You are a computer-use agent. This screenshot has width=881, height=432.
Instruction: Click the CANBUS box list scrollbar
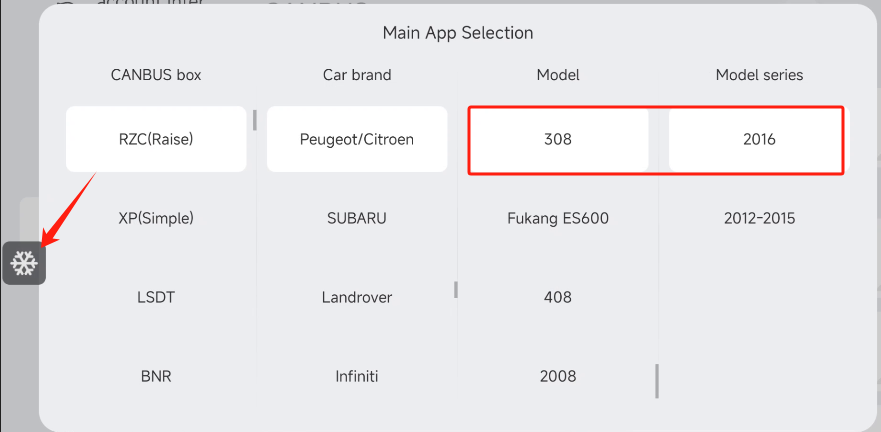pos(255,120)
